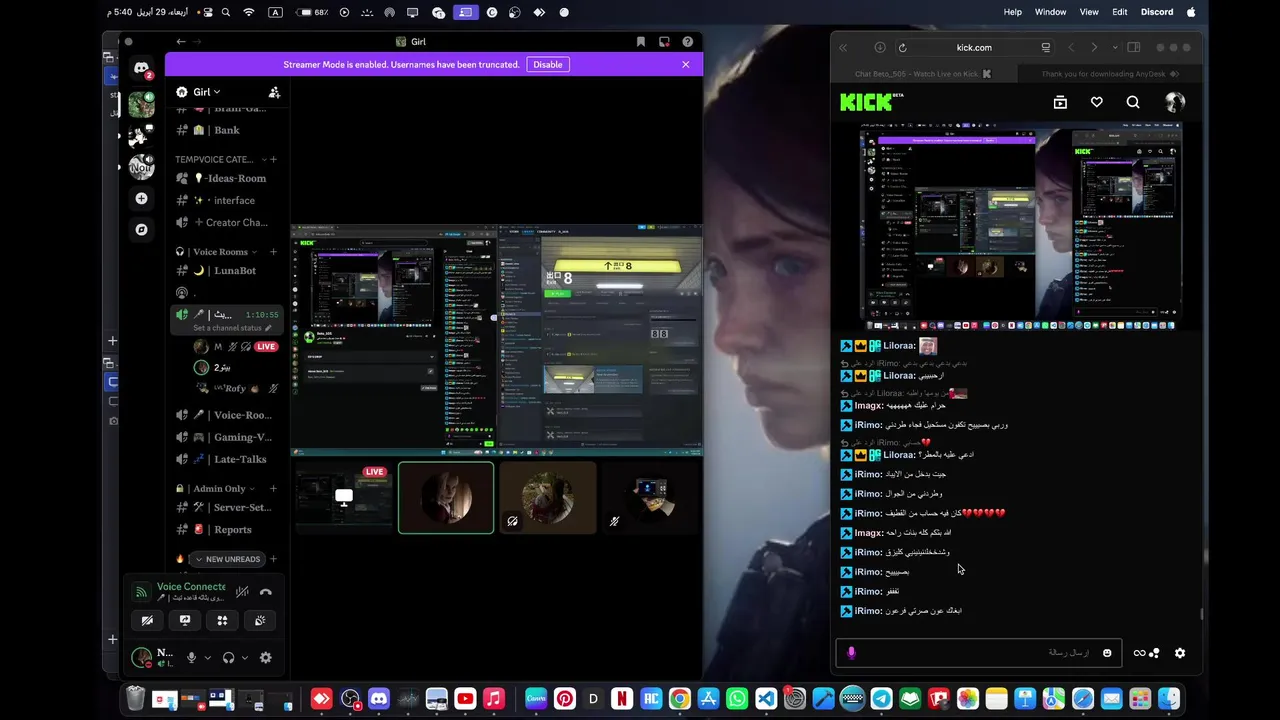The height and width of the screenshot is (720, 1280).
Task: Add channel to Voice Rooms category
Action: click(273, 252)
